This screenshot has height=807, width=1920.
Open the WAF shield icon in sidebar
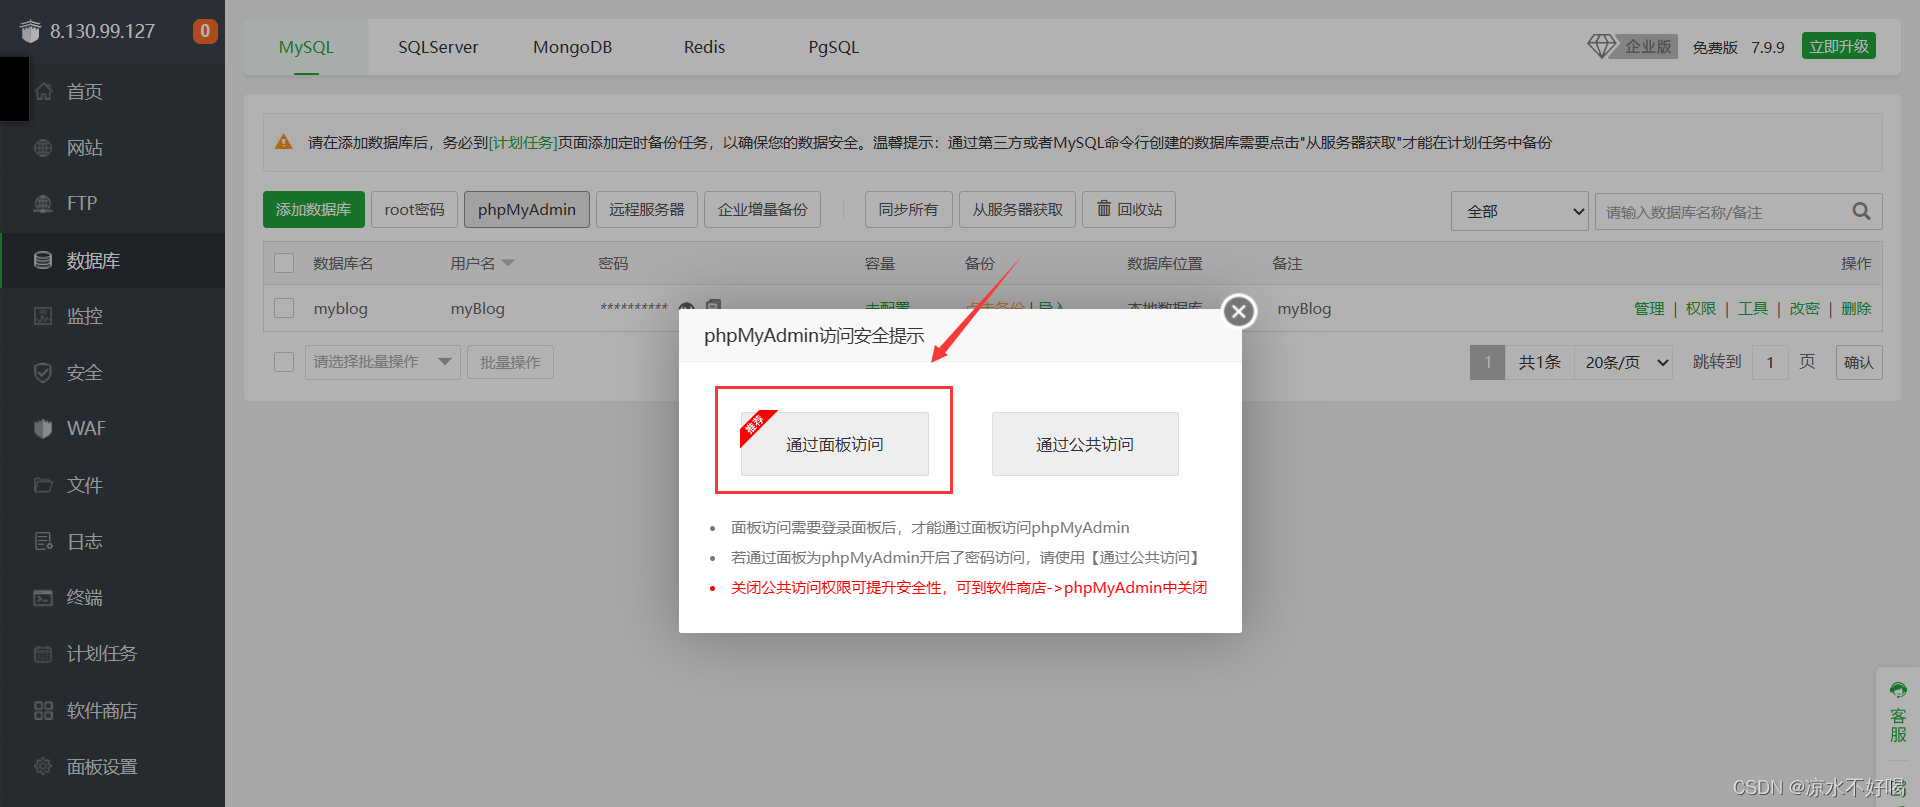click(43, 429)
